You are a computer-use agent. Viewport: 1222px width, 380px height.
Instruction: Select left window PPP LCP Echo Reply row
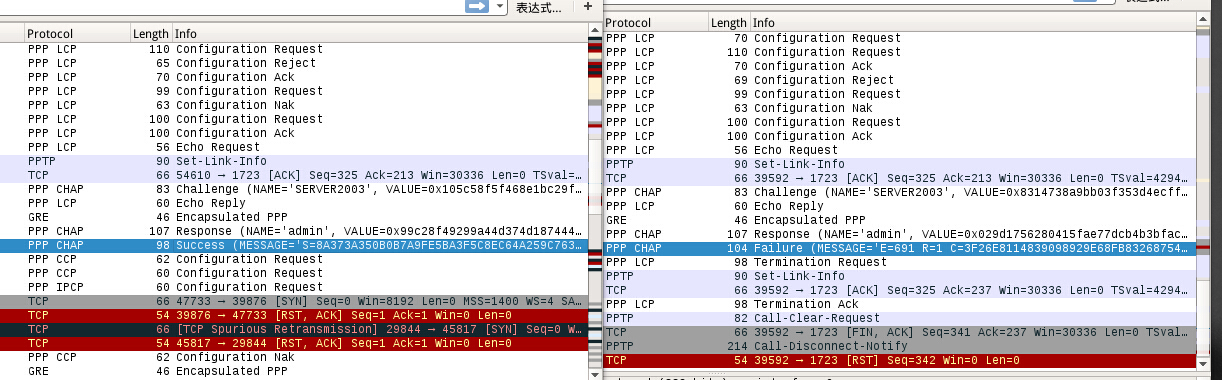coord(294,203)
